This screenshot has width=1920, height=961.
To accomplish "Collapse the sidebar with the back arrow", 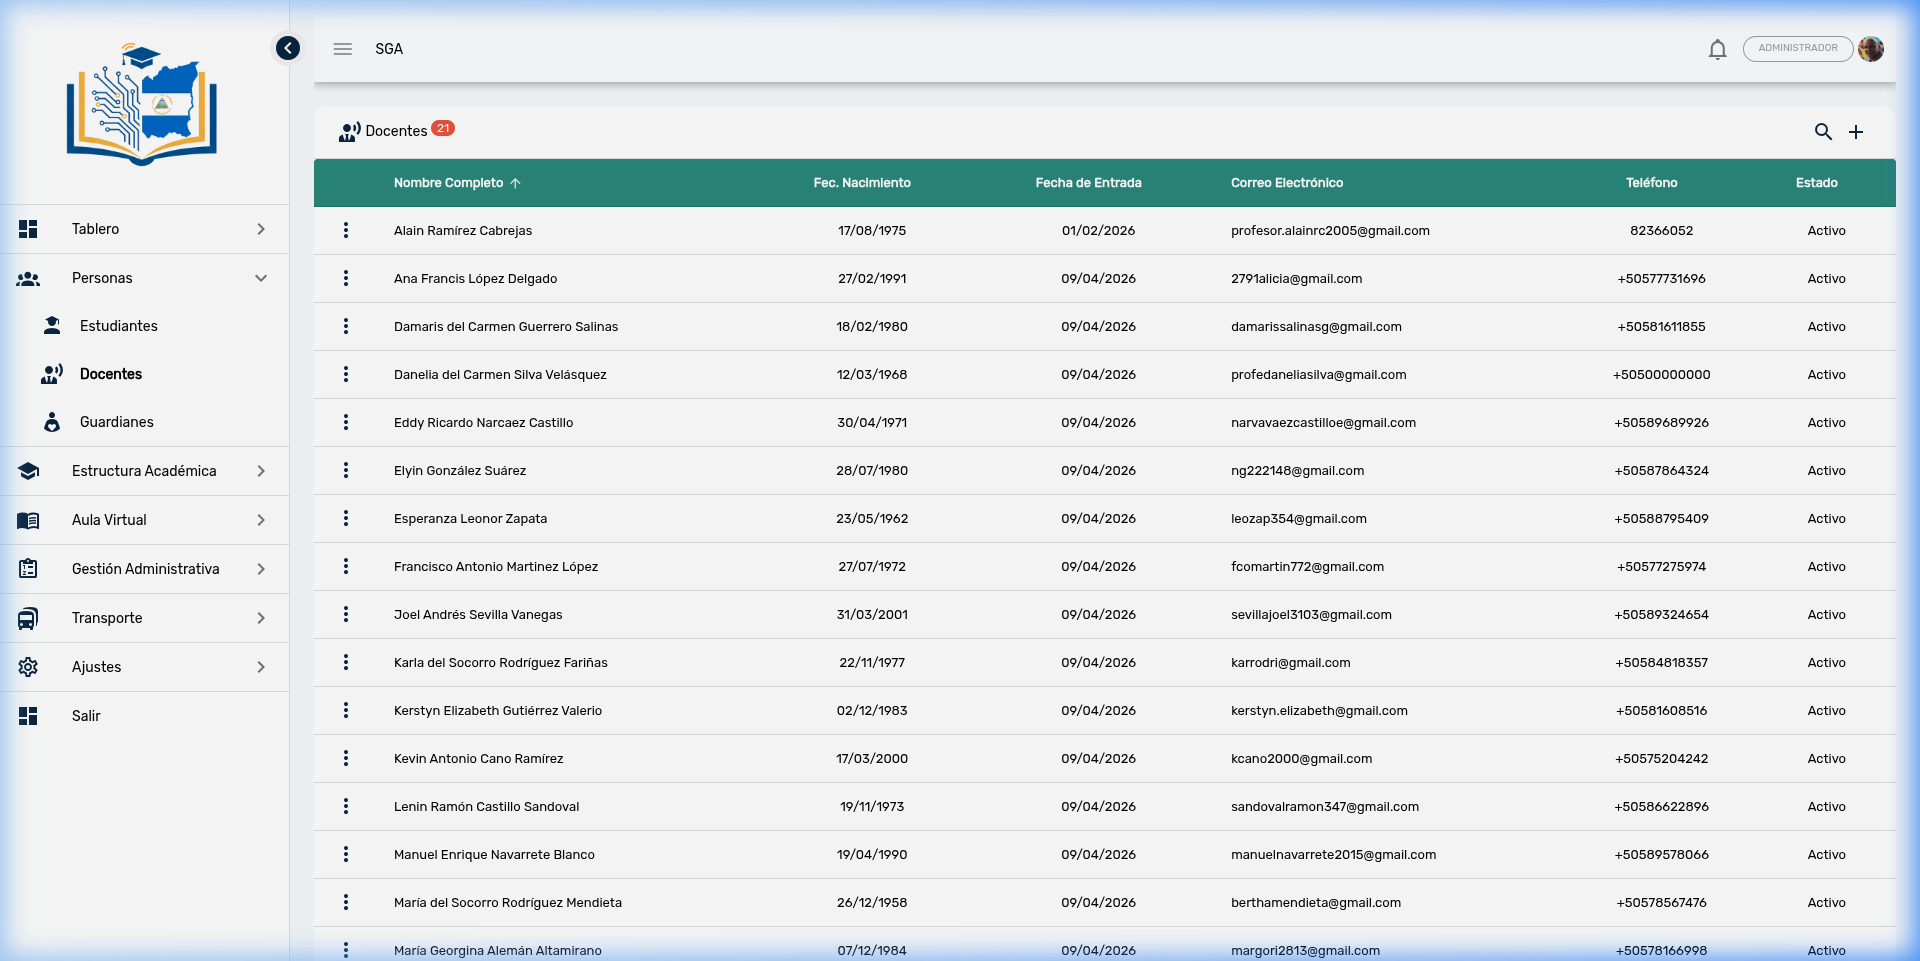I will click(288, 48).
